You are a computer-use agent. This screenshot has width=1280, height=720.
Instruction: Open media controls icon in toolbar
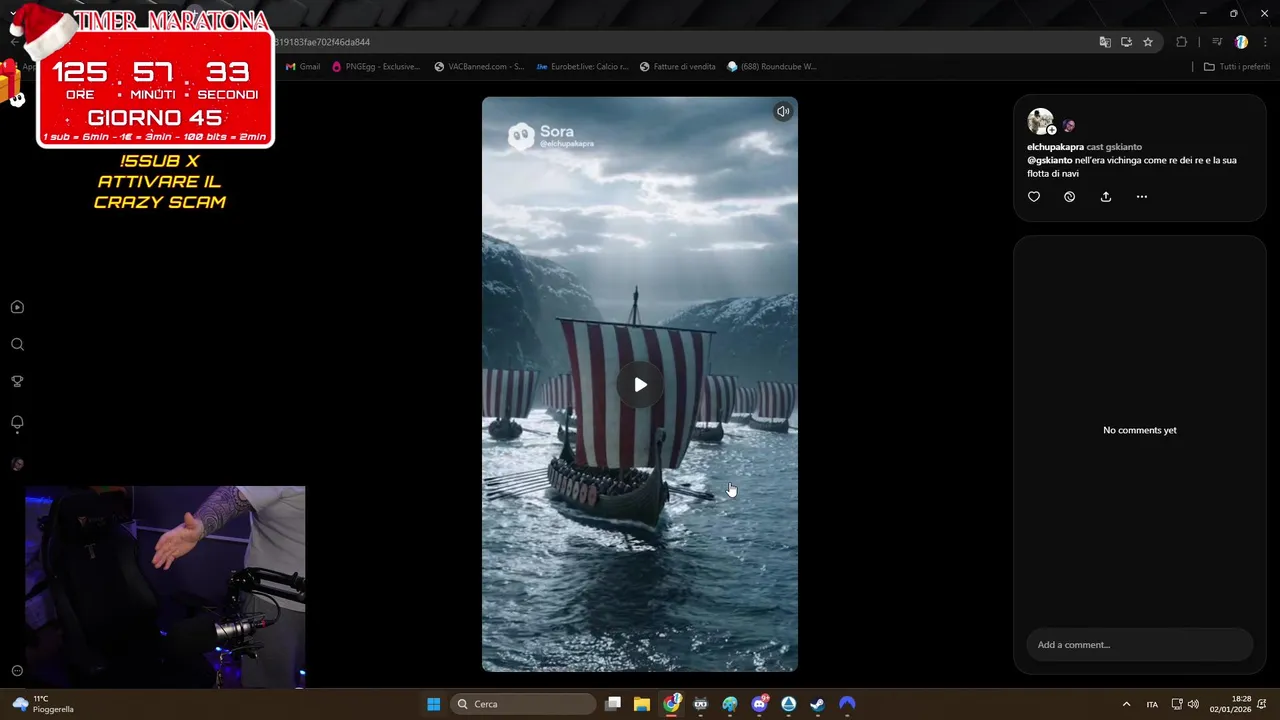pos(1217,42)
